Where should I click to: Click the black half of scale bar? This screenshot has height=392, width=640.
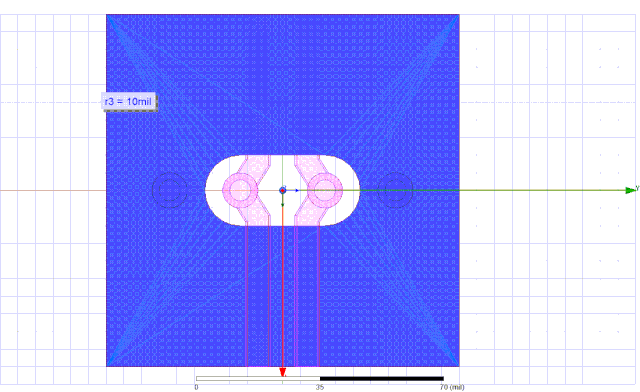point(382,379)
